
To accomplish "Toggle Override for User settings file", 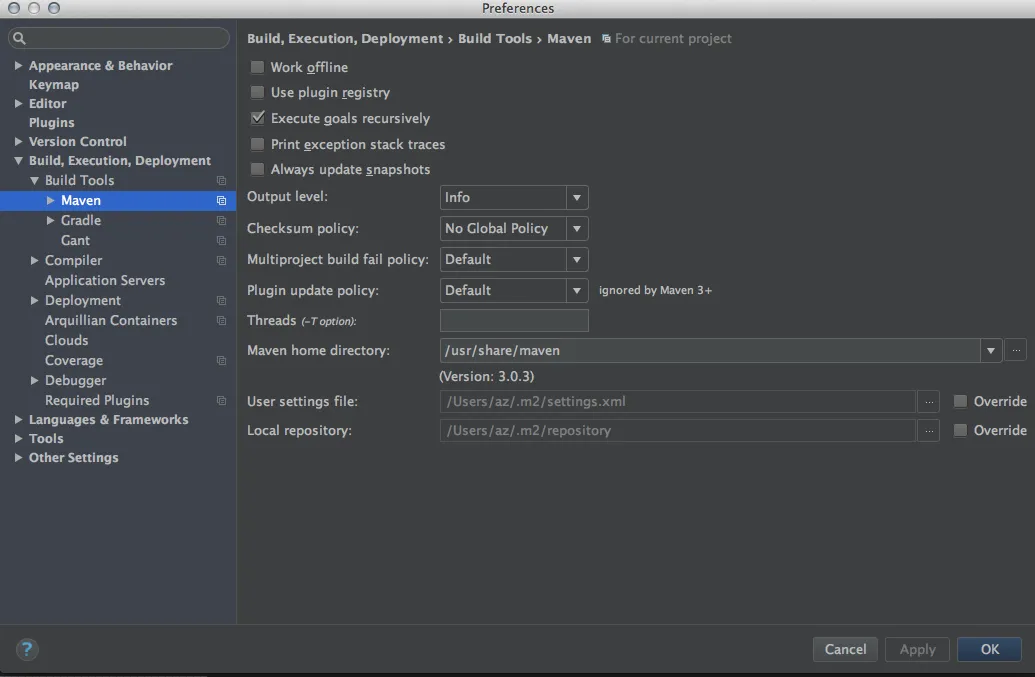I will pos(960,401).
